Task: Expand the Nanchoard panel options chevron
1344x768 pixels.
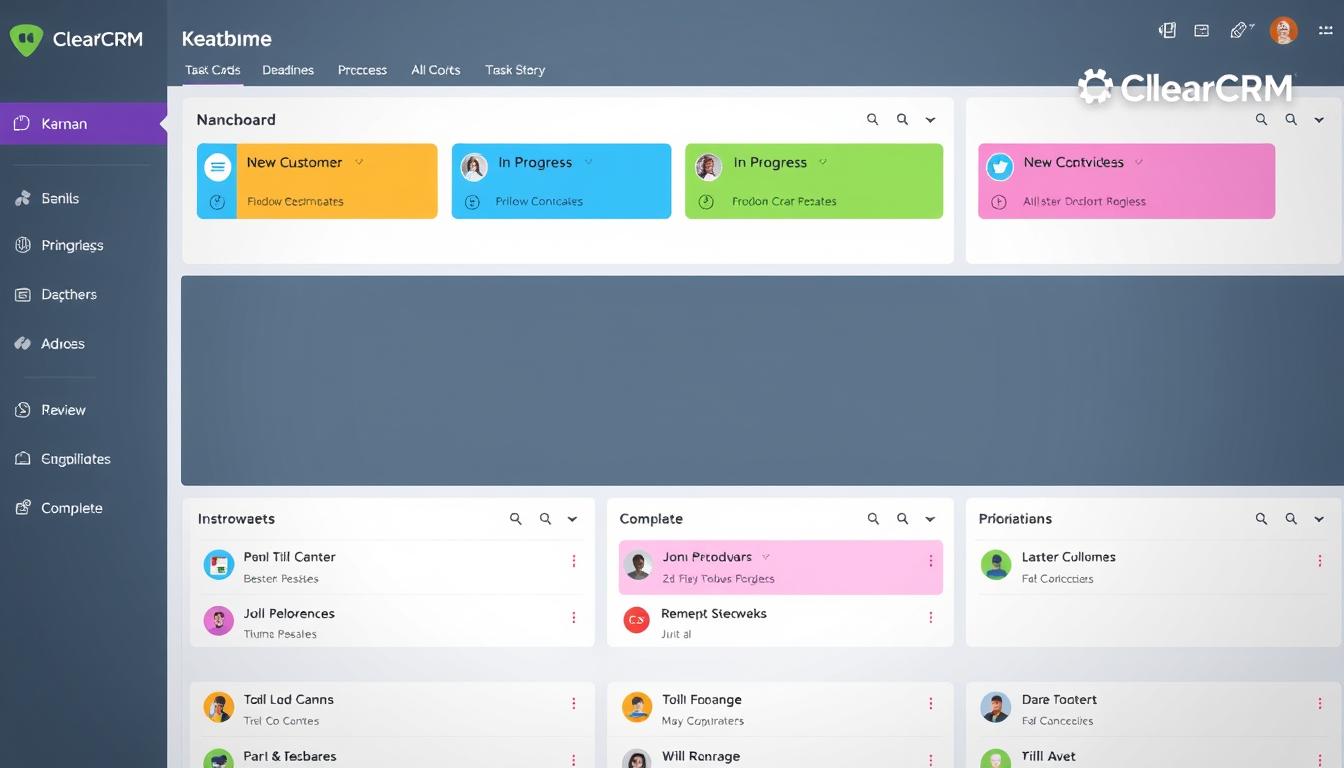Action: click(930, 119)
